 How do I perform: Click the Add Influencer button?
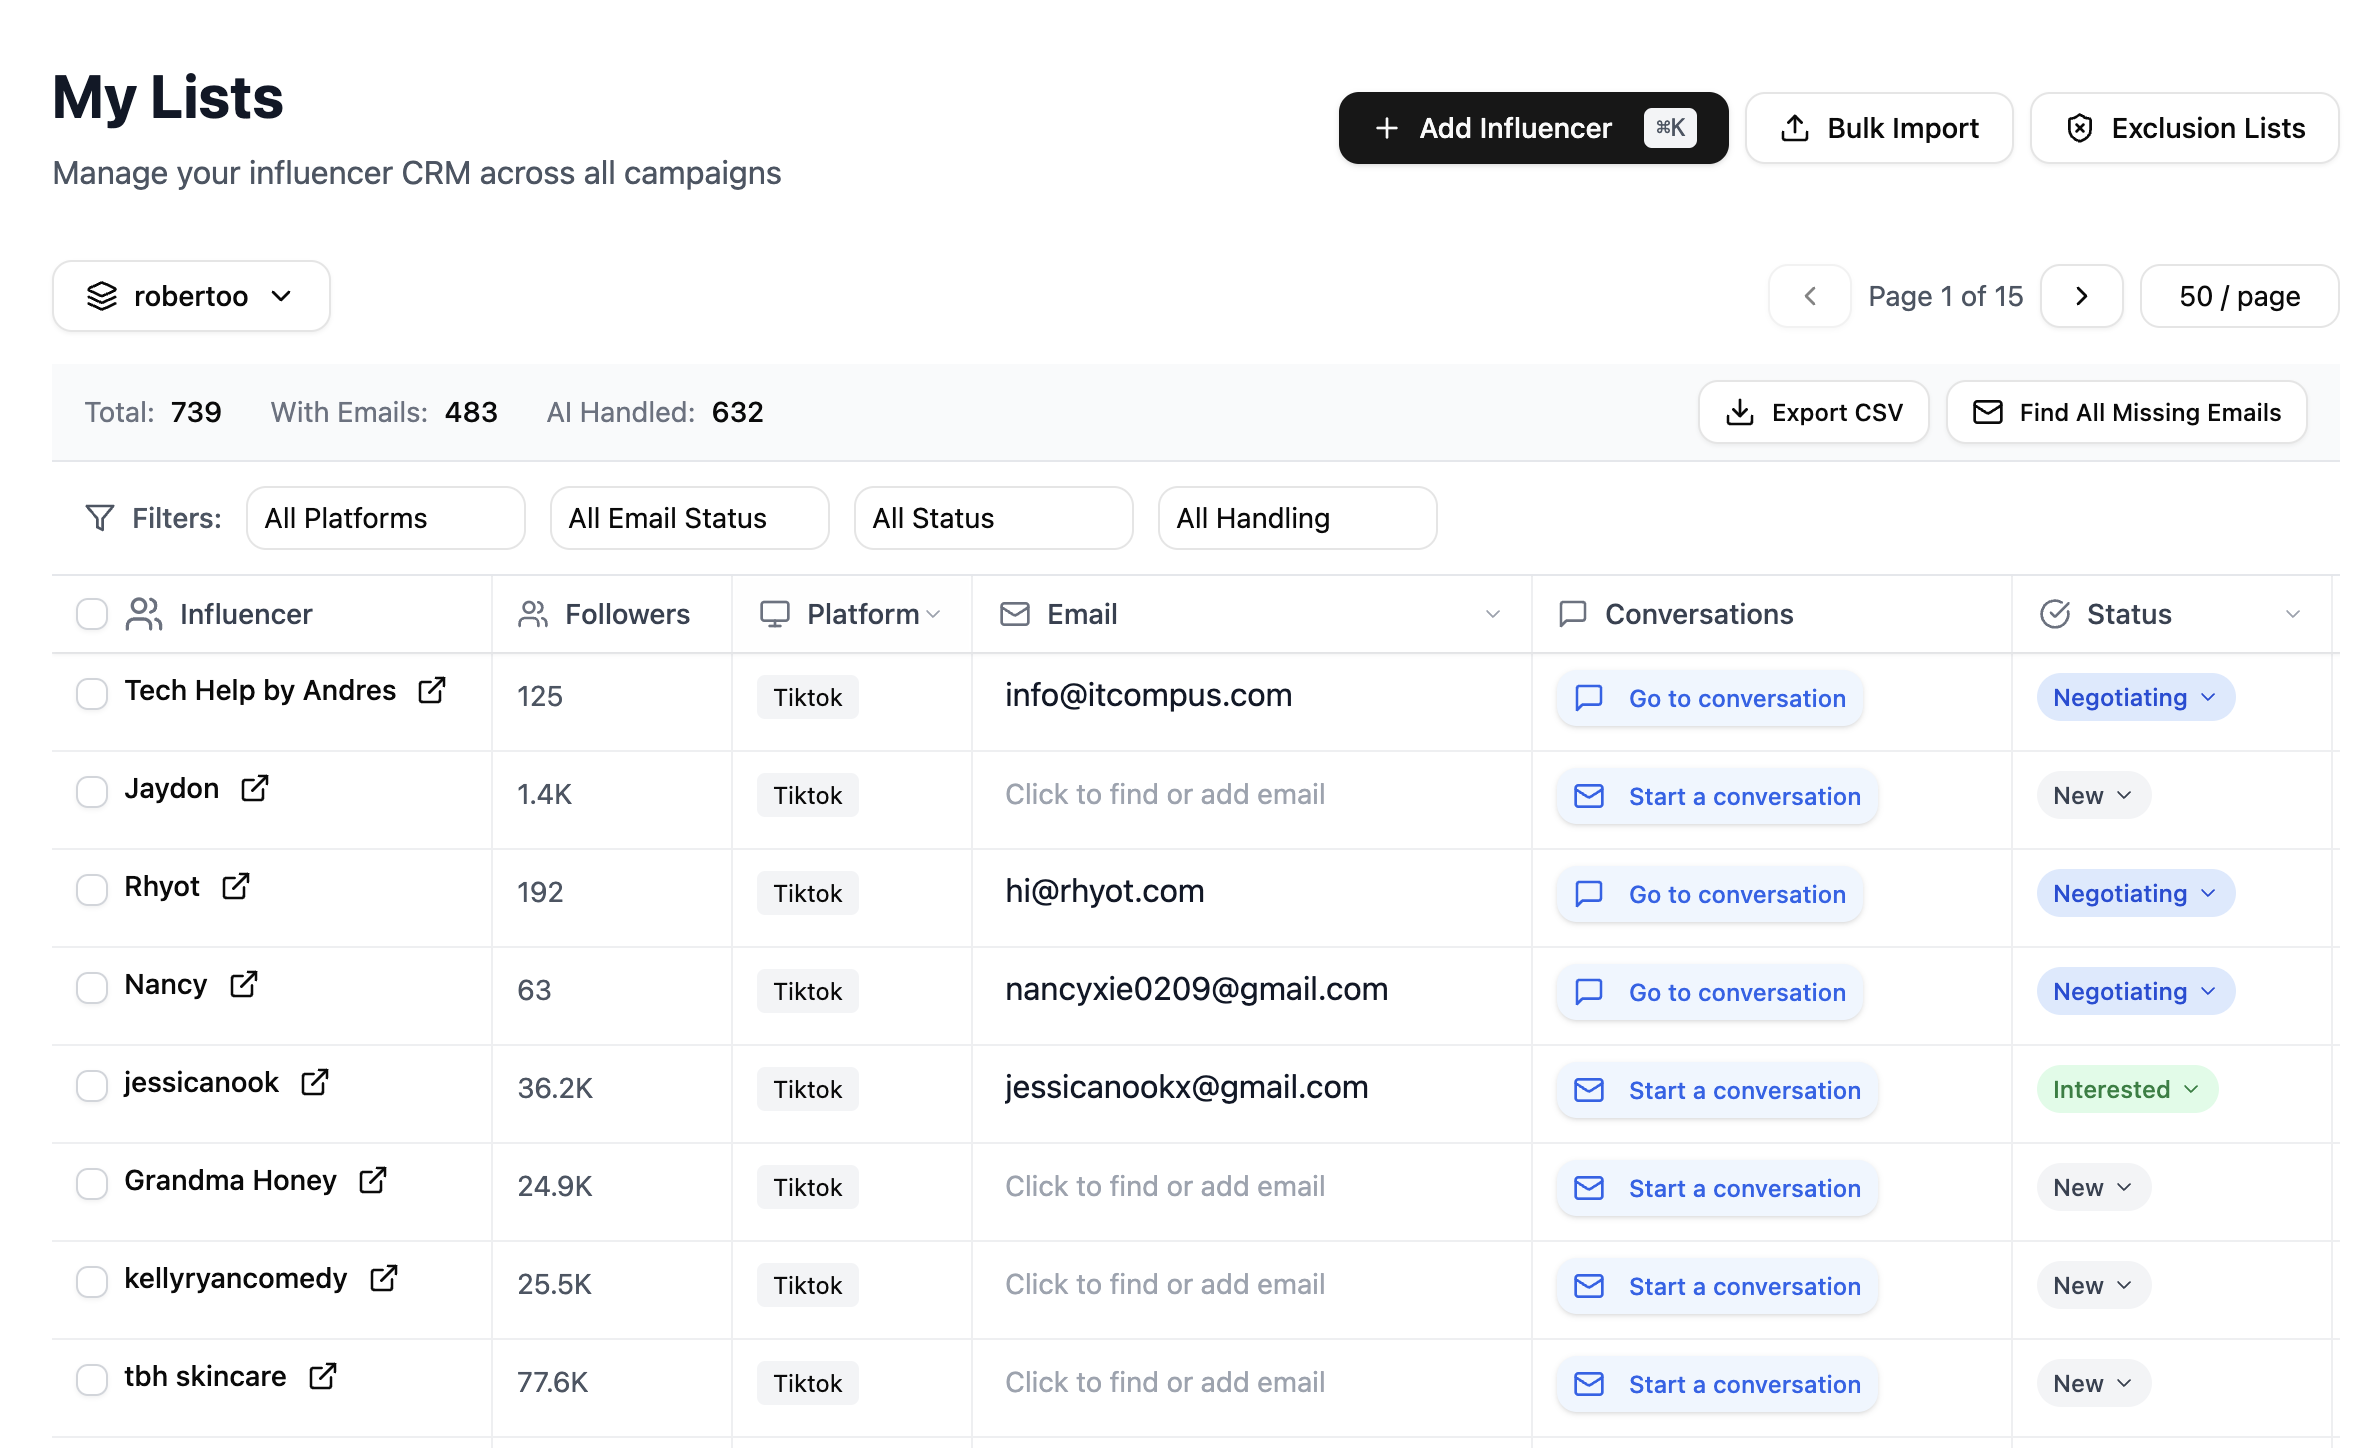tap(1532, 128)
